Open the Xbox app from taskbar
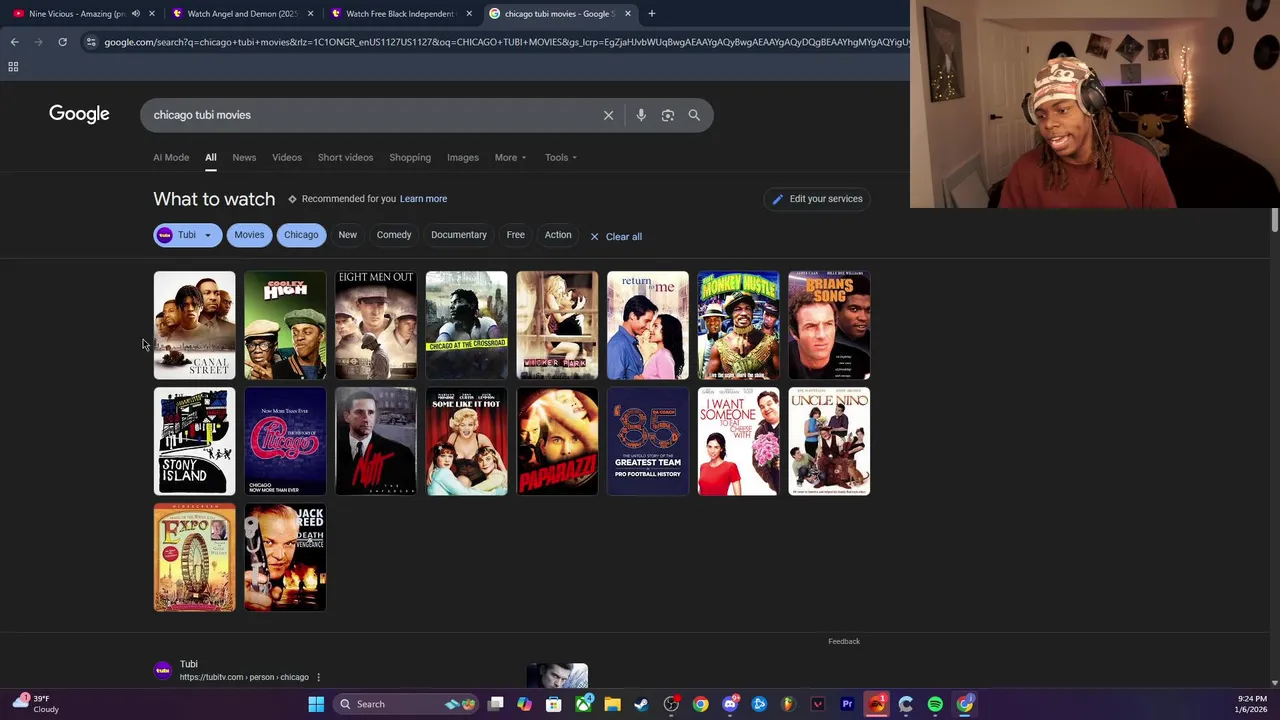The image size is (1280, 720). (x=583, y=704)
